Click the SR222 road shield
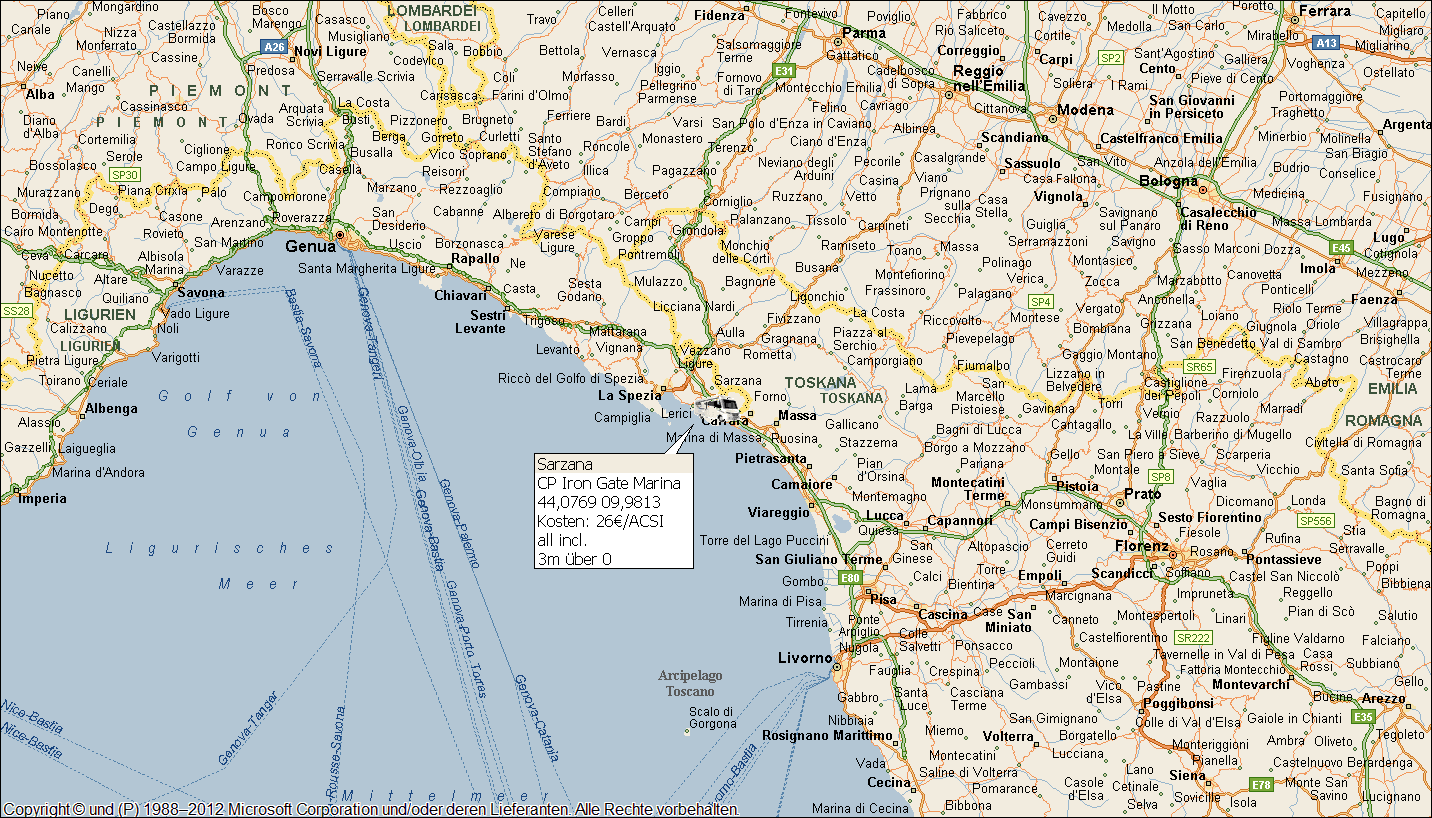The height and width of the screenshot is (818, 1432). (x=1194, y=637)
